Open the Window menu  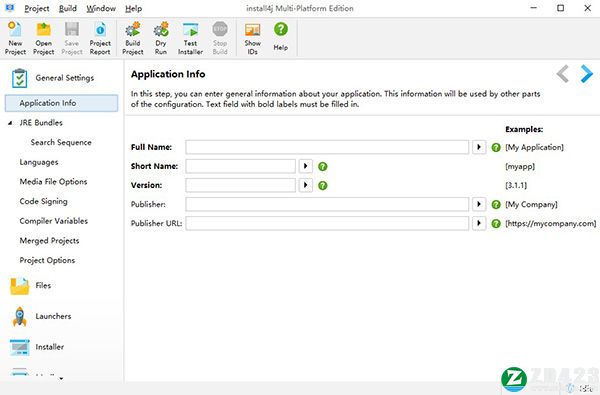[101, 8]
